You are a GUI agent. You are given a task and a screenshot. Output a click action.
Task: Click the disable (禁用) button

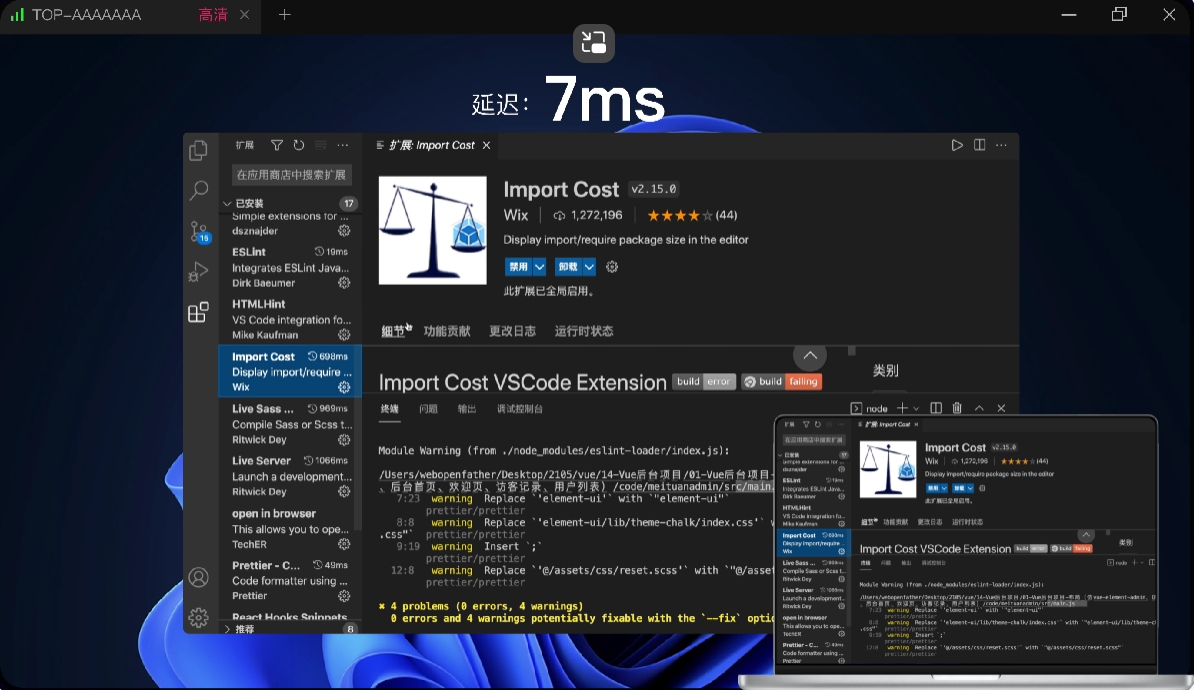(x=519, y=267)
